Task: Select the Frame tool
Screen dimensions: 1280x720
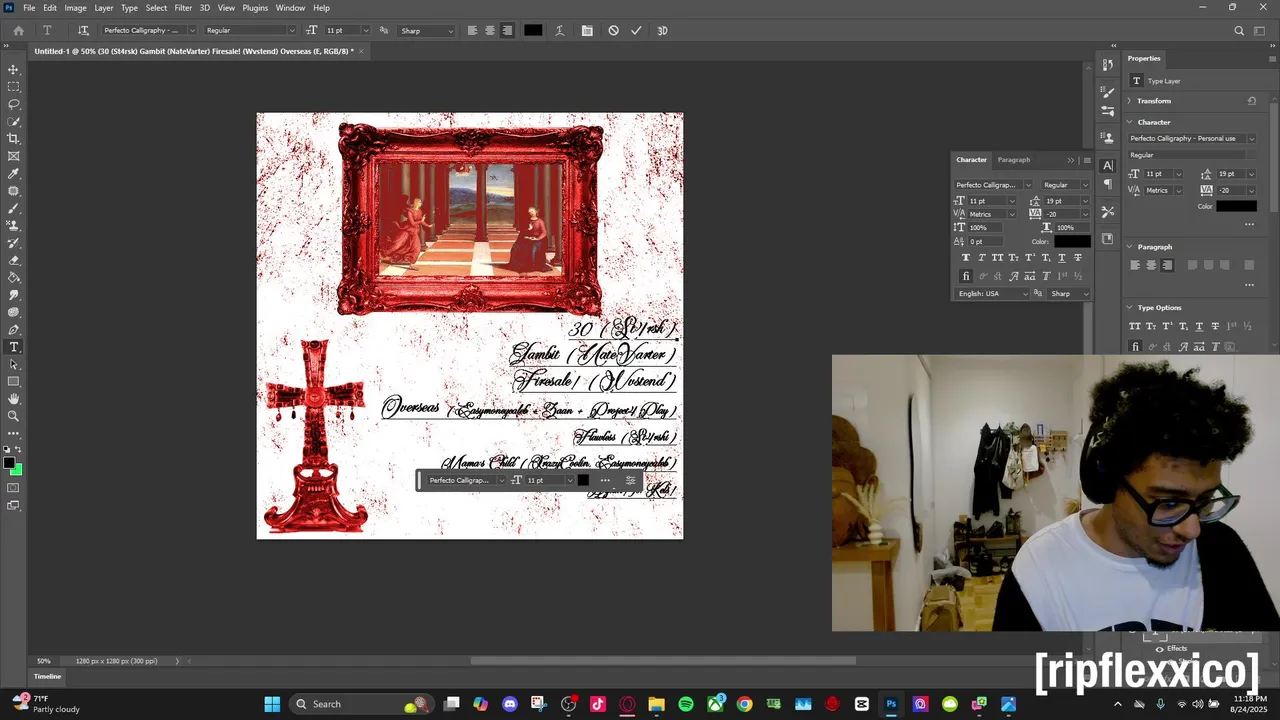Action: pos(14,156)
